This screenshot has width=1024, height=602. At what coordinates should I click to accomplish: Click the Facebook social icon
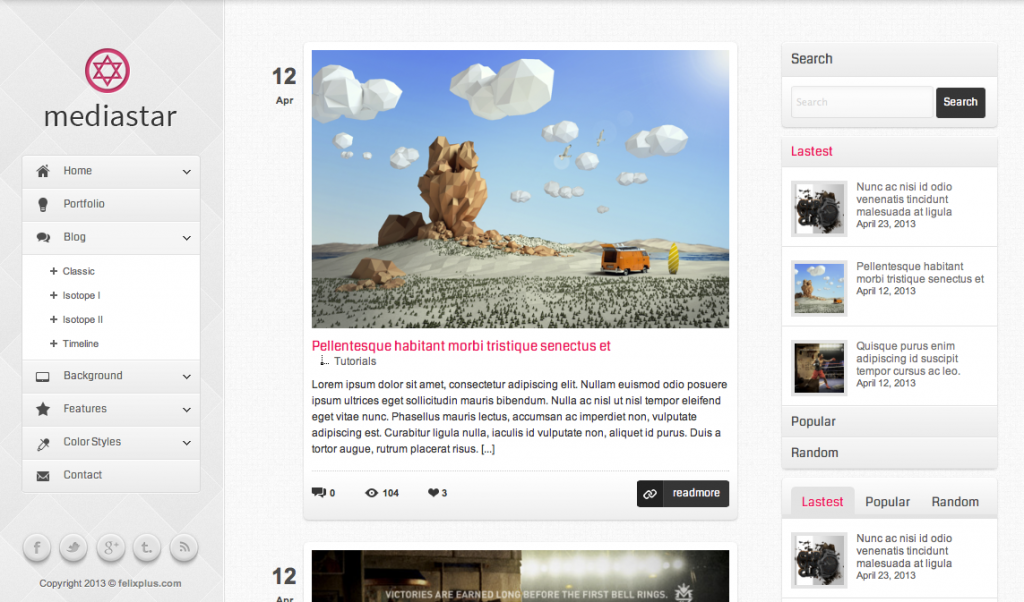pos(37,547)
